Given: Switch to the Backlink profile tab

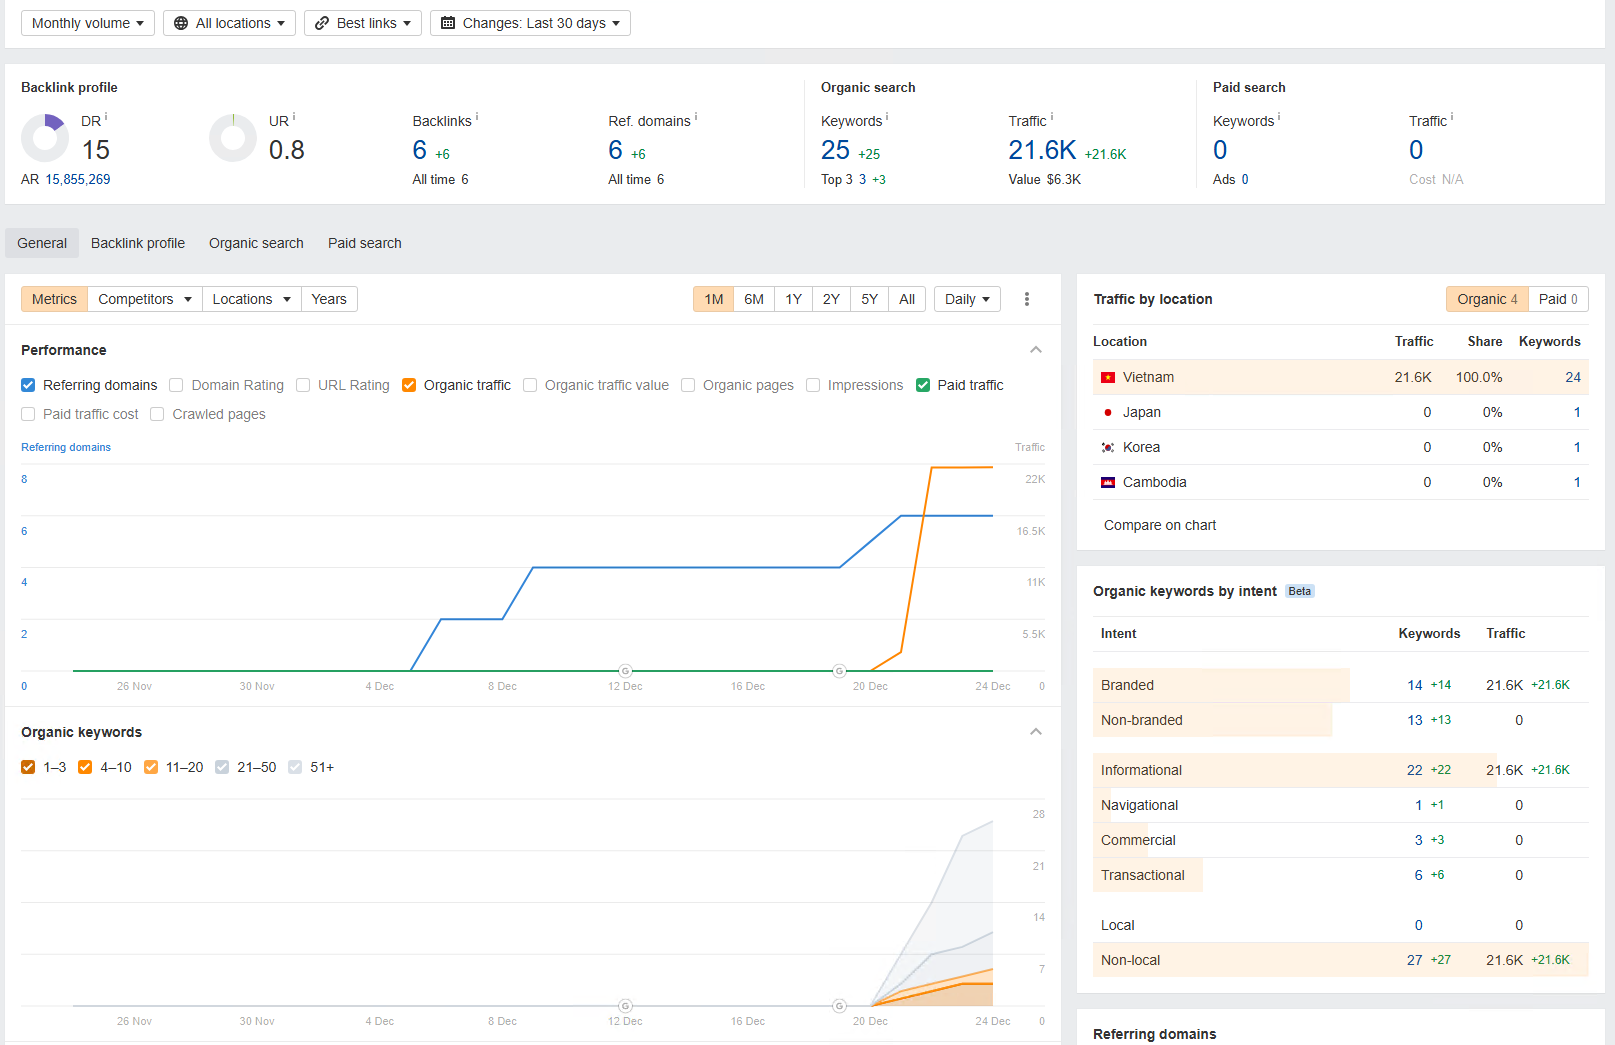Looking at the screenshot, I should click(x=138, y=243).
